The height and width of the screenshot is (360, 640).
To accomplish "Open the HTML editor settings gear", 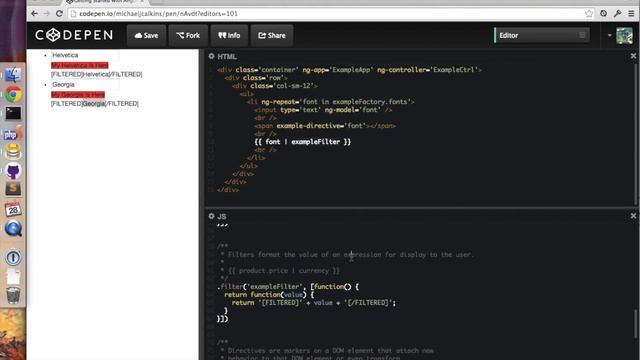I will click(211, 56).
